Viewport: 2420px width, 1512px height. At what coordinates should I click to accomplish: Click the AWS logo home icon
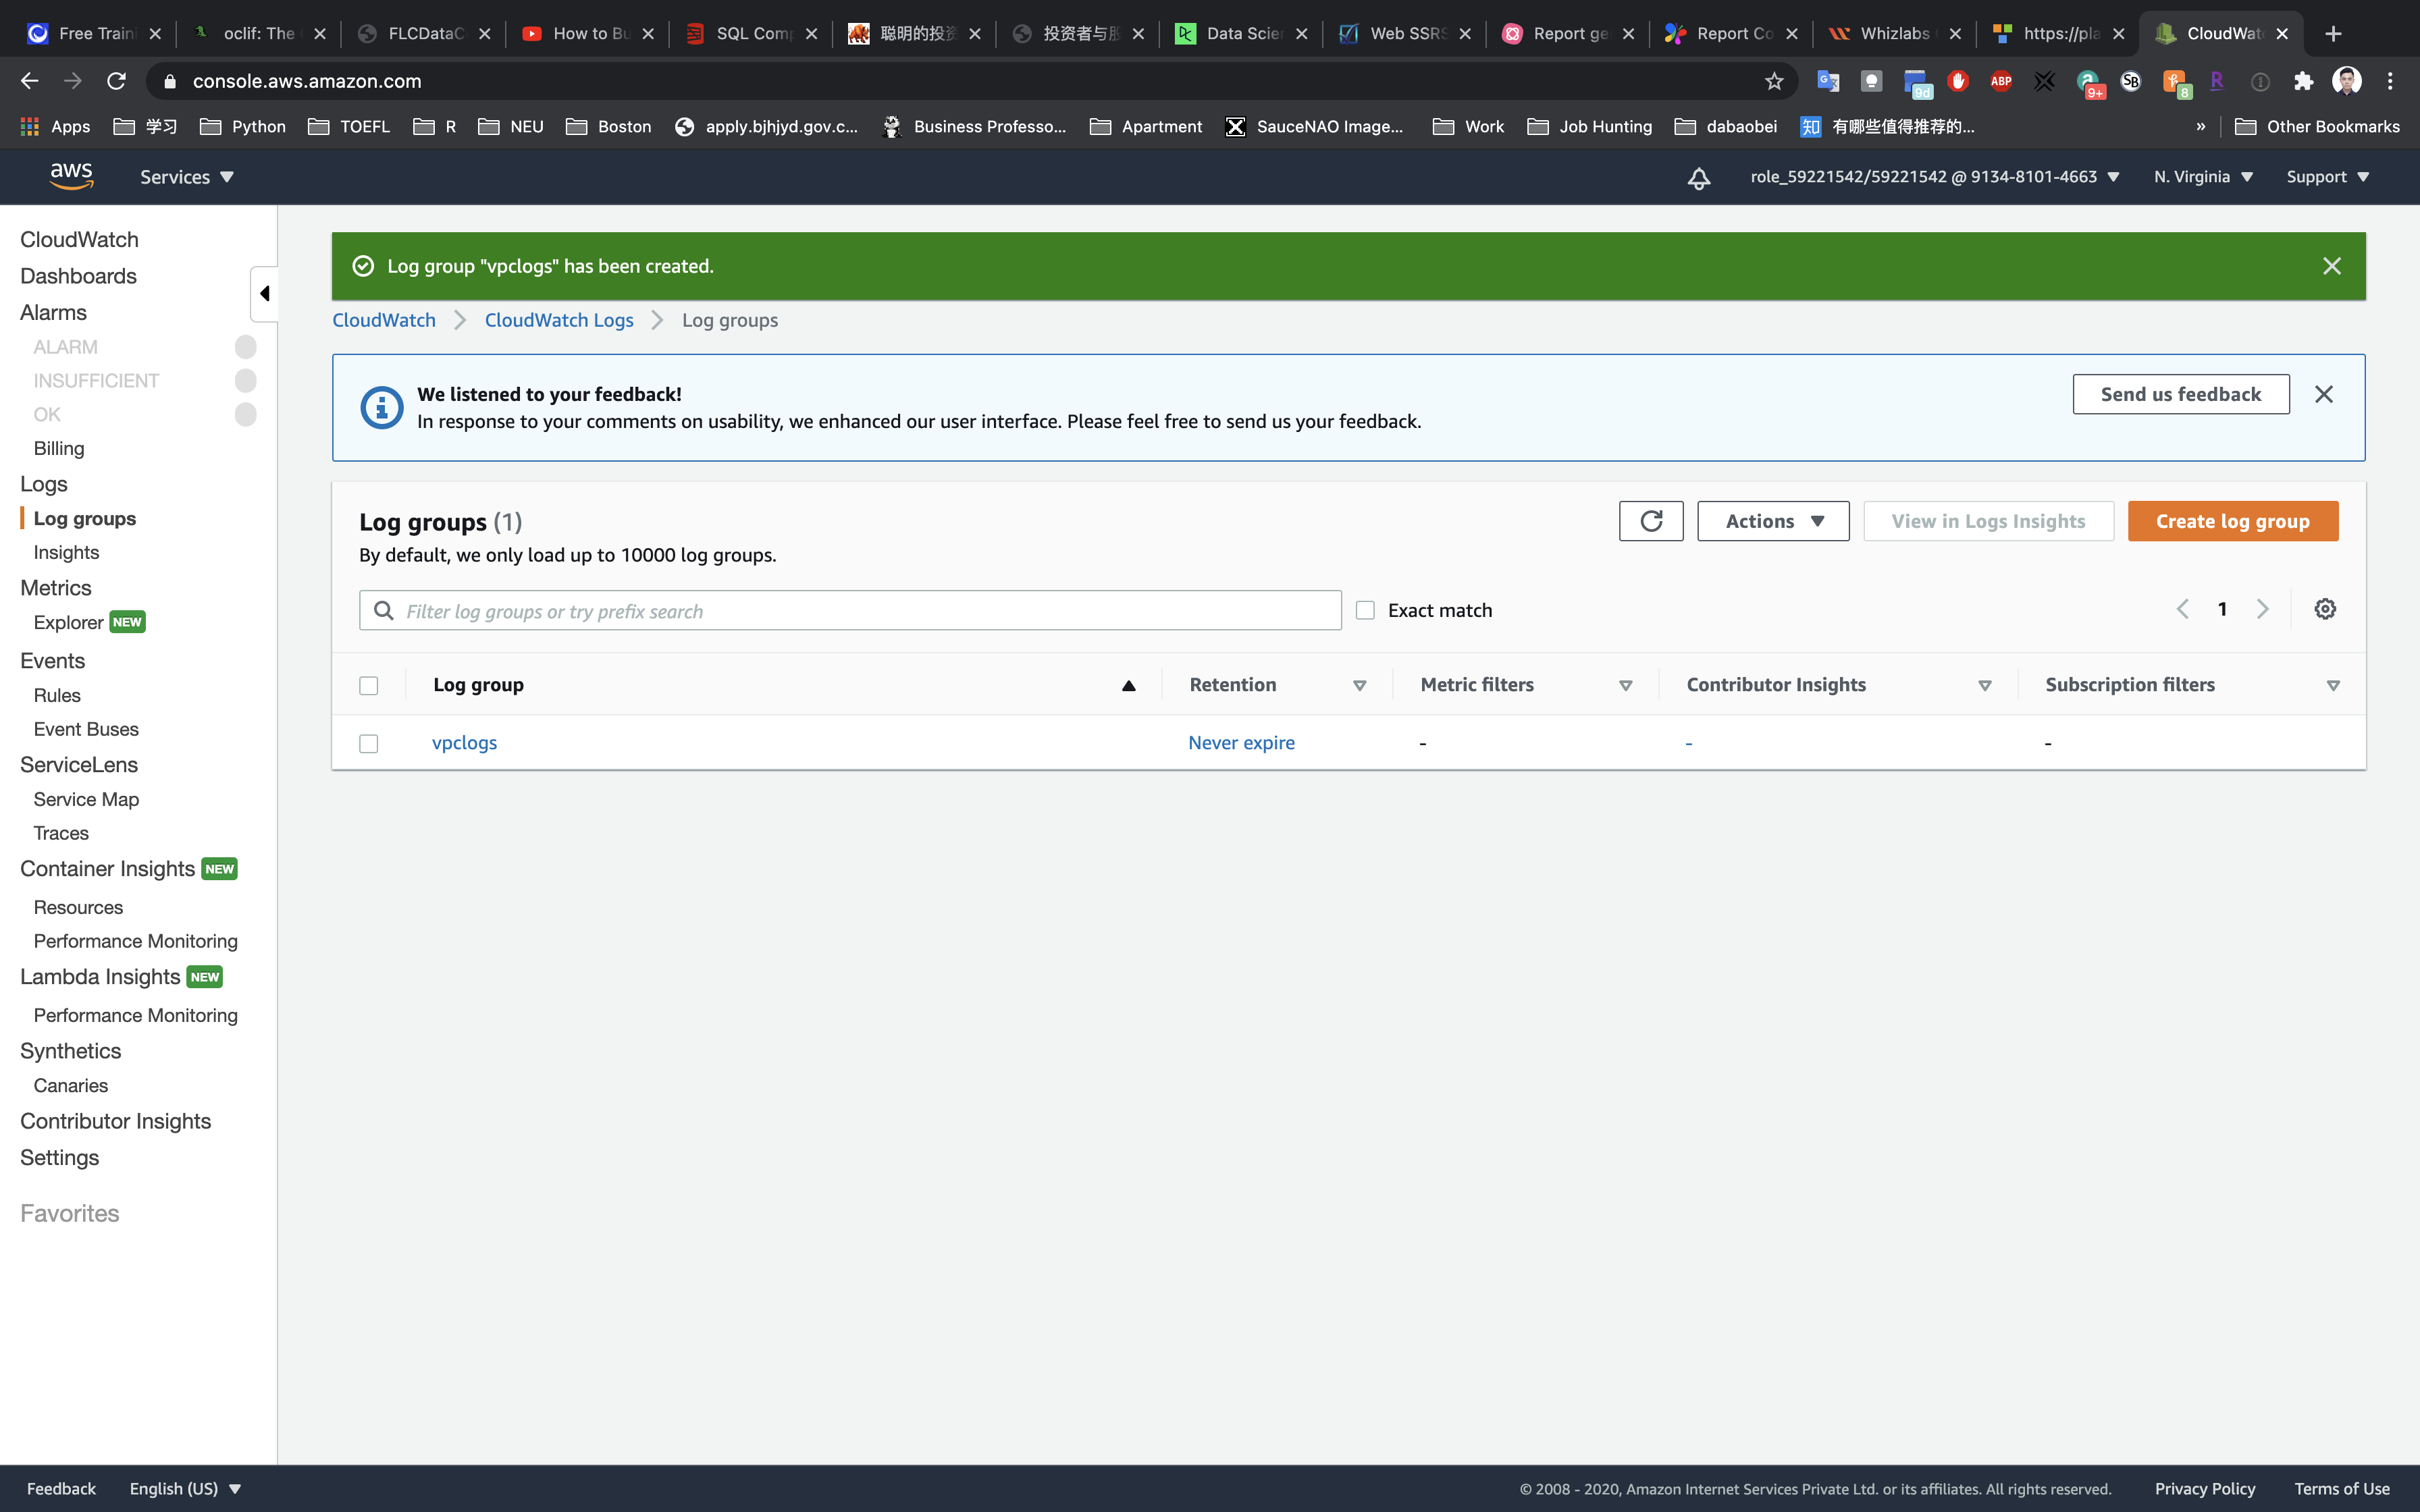[x=72, y=176]
